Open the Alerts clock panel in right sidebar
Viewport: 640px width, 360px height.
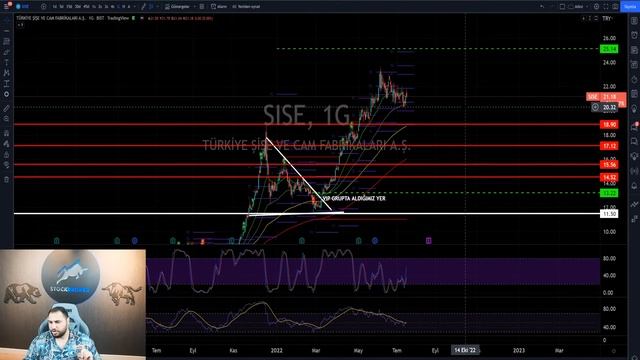(634, 35)
